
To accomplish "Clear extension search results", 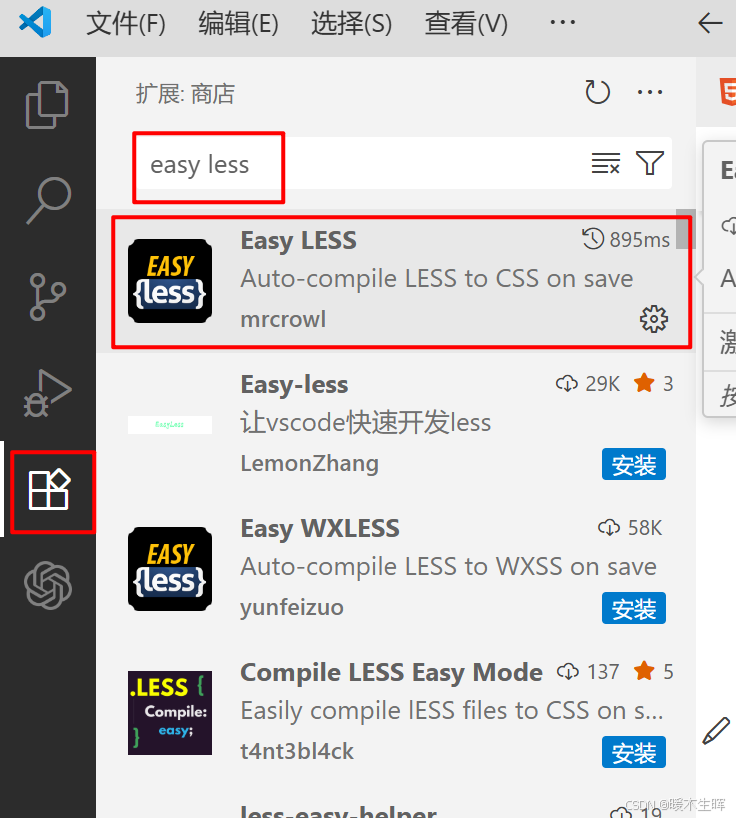I will (606, 163).
